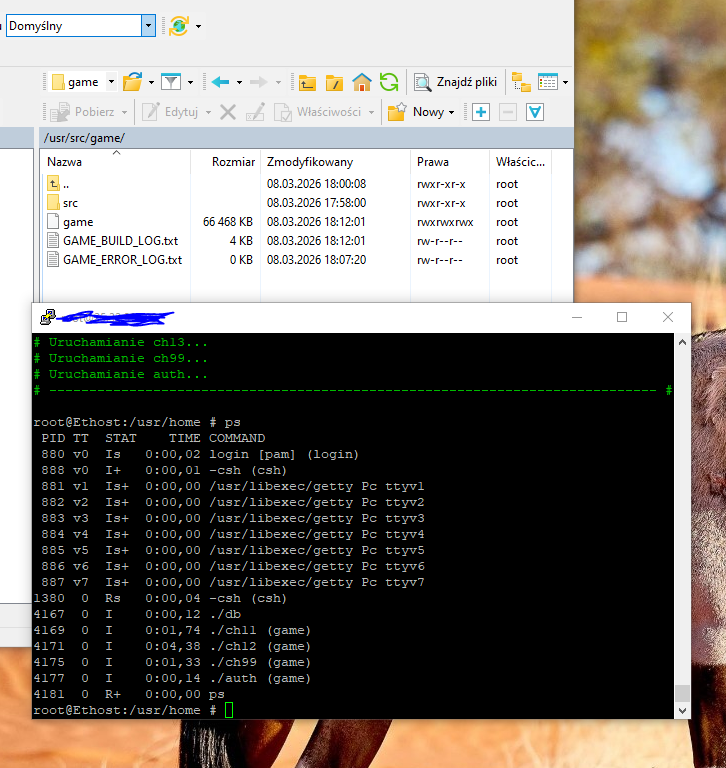Sort by the Zmodyfikowany column header
Image resolution: width=726 pixels, height=768 pixels.
(310, 161)
